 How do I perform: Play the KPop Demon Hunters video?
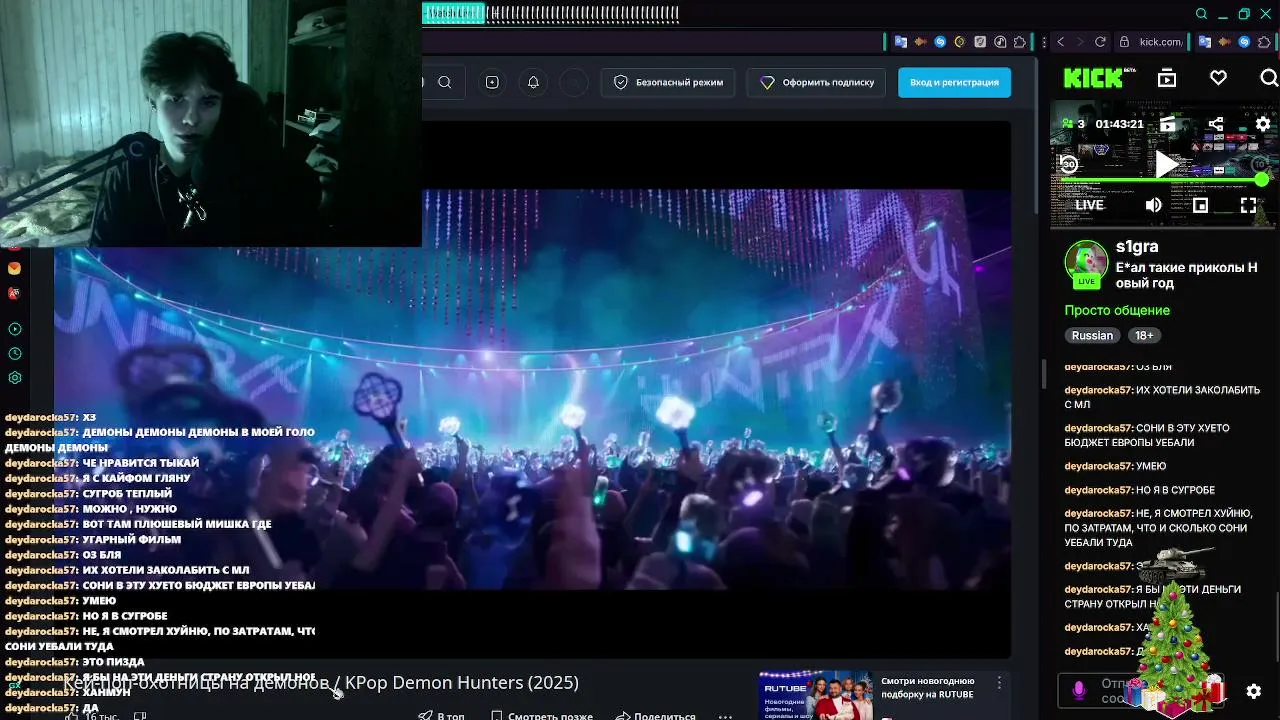point(532,389)
